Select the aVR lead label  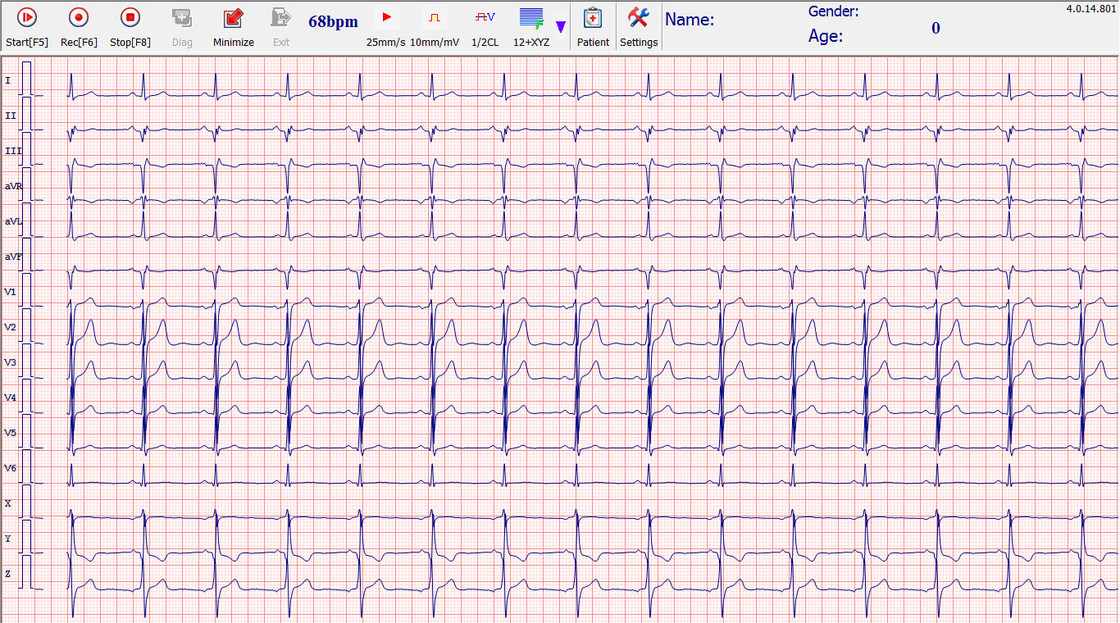pyautogui.click(x=13, y=186)
